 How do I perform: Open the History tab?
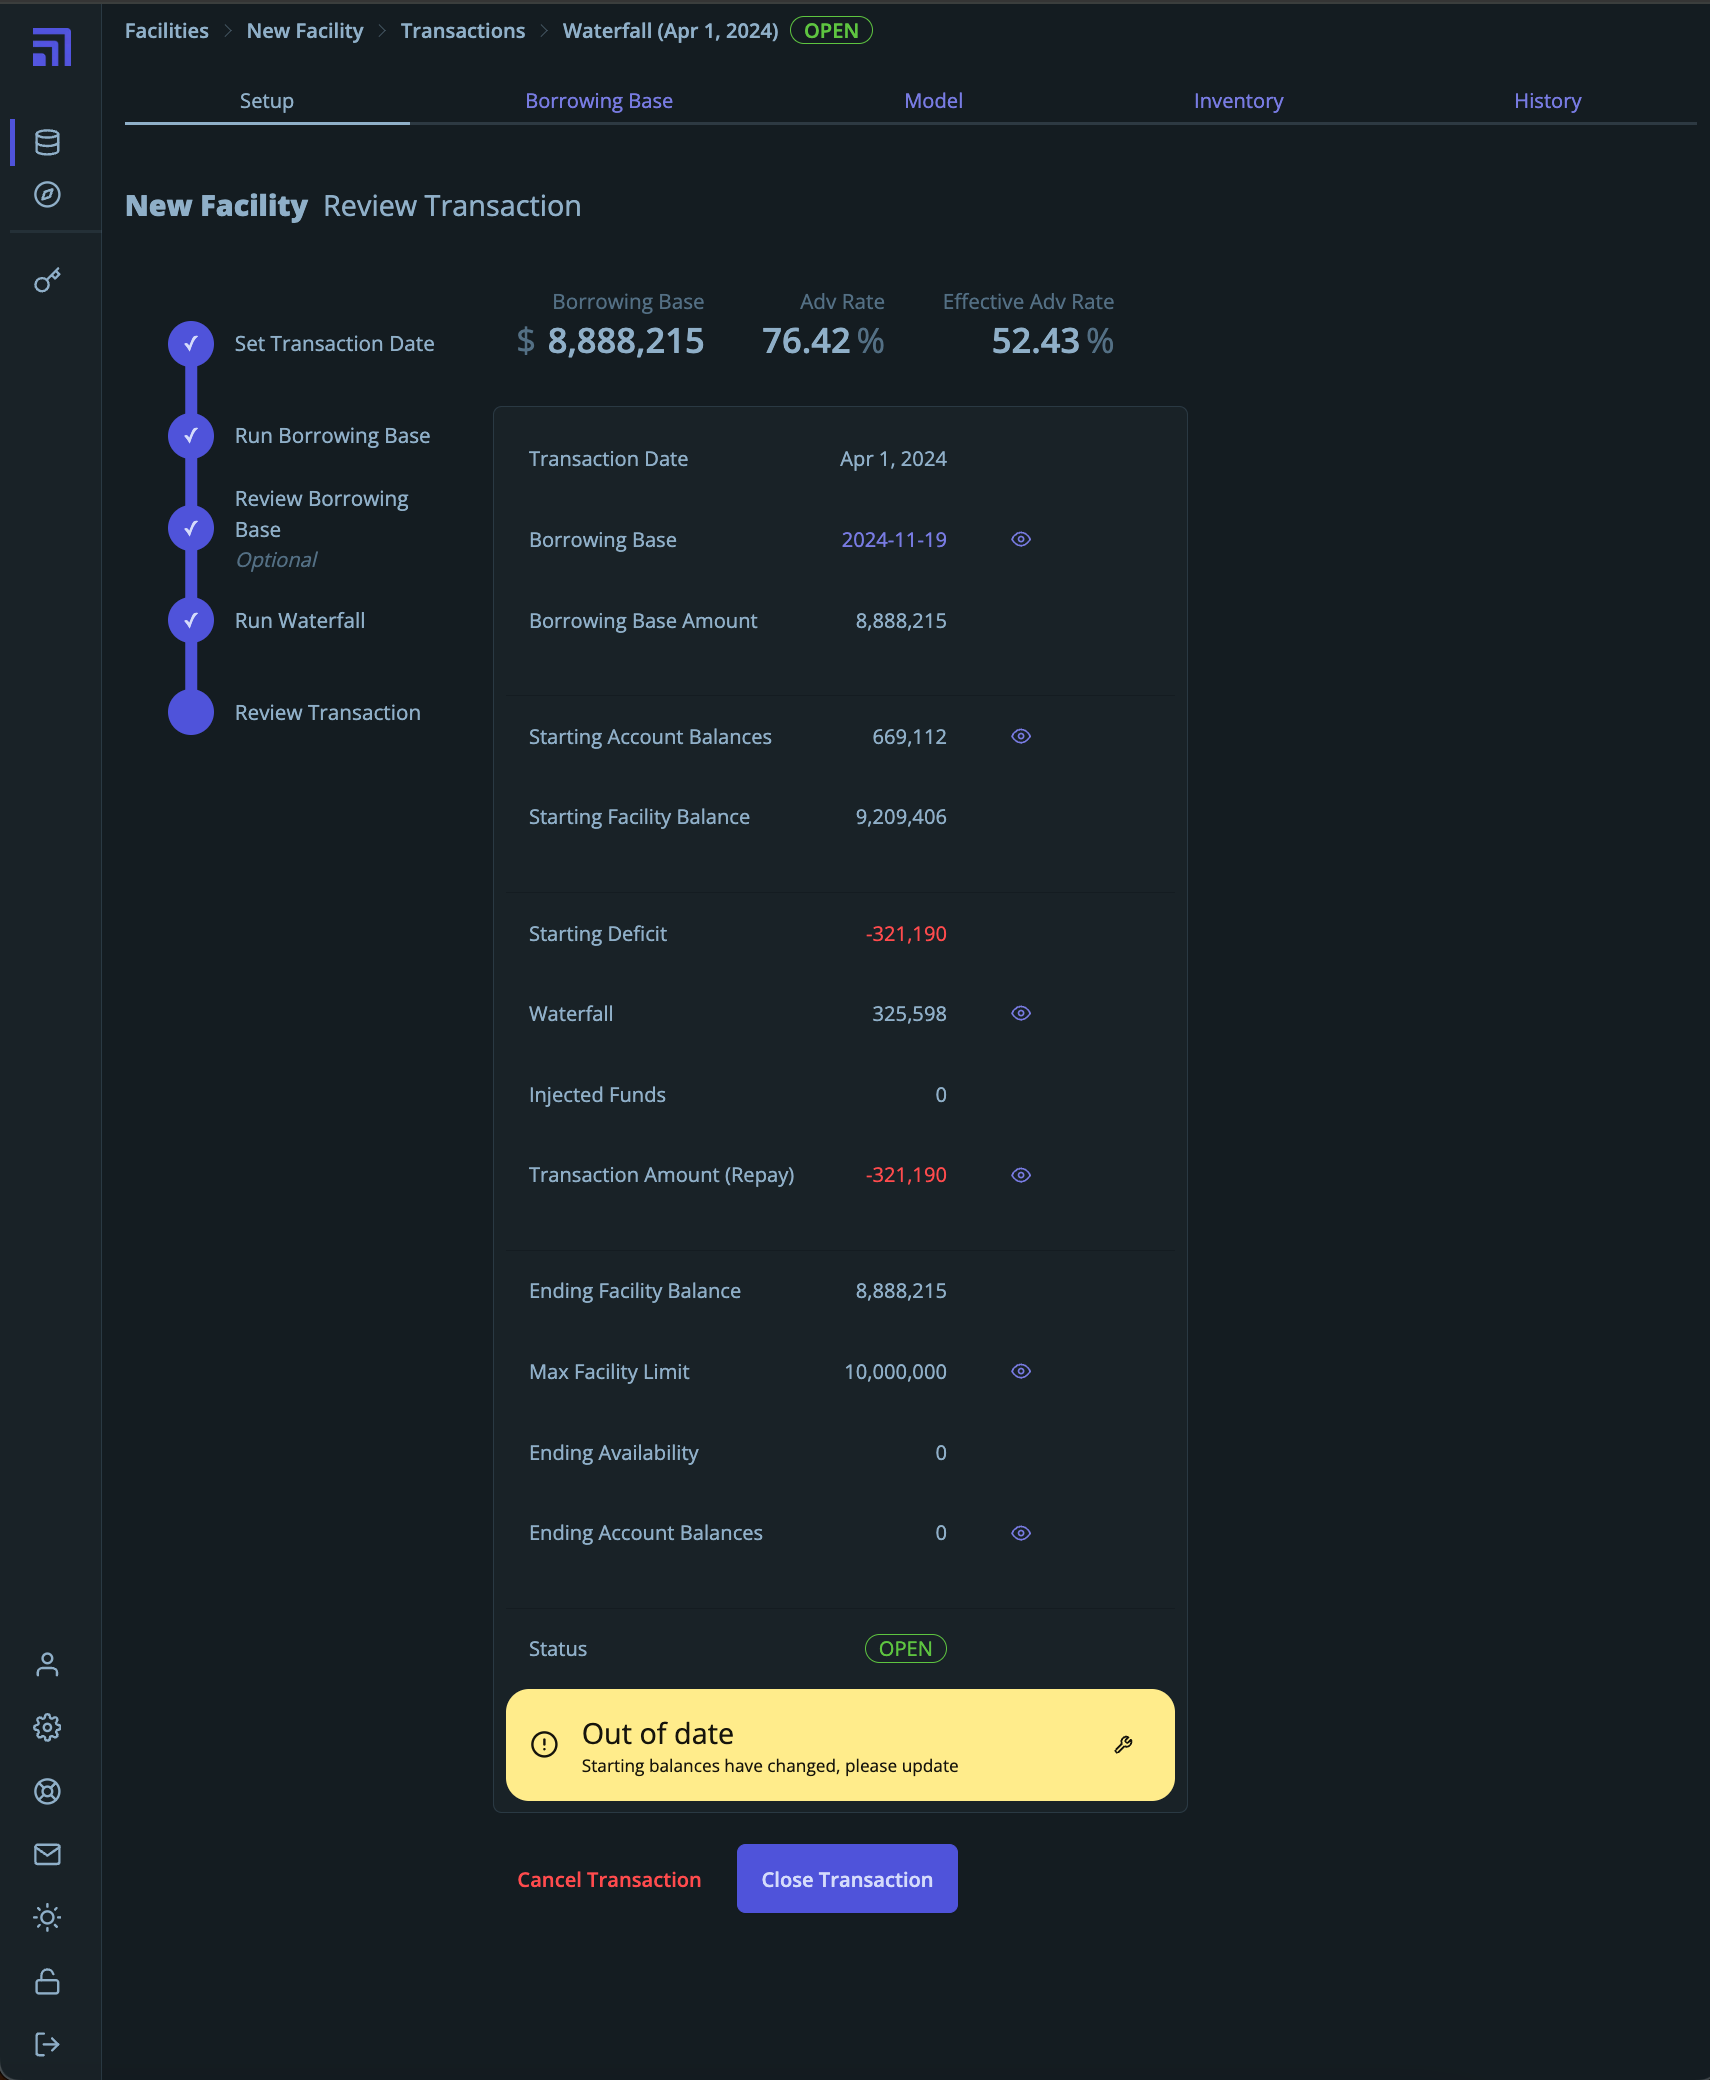1546,101
